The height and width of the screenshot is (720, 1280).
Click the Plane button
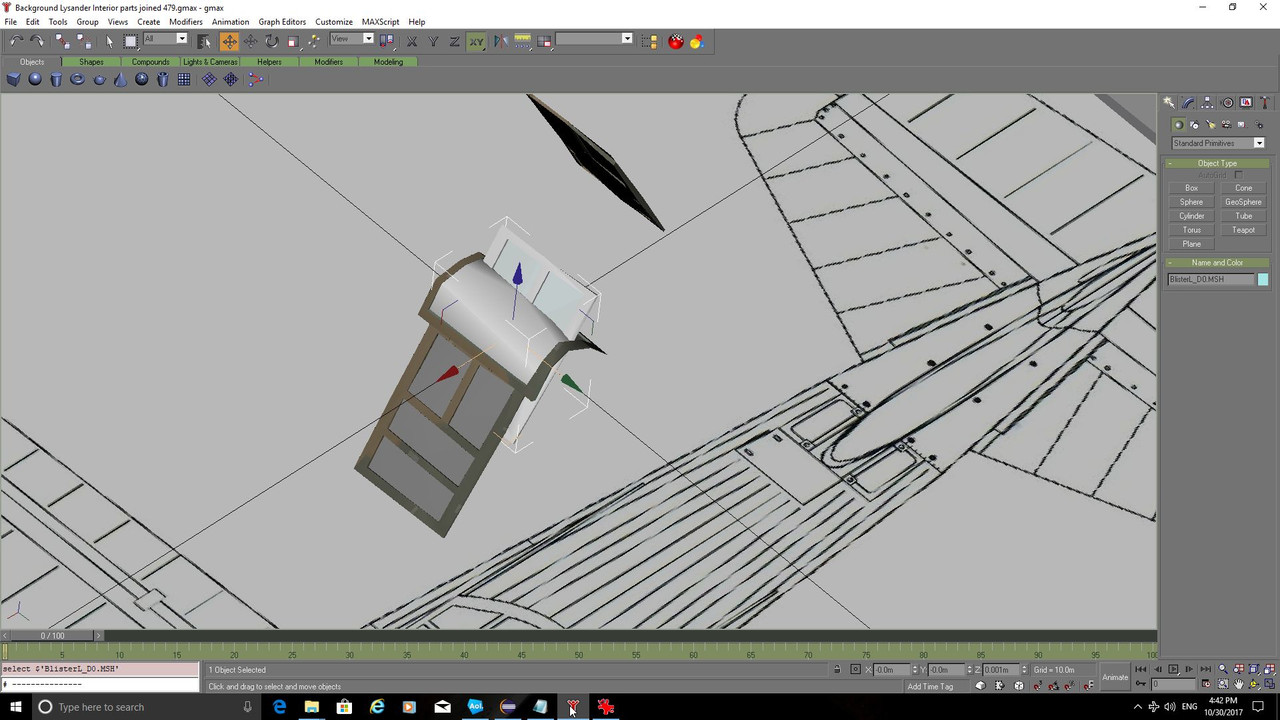tap(1191, 244)
